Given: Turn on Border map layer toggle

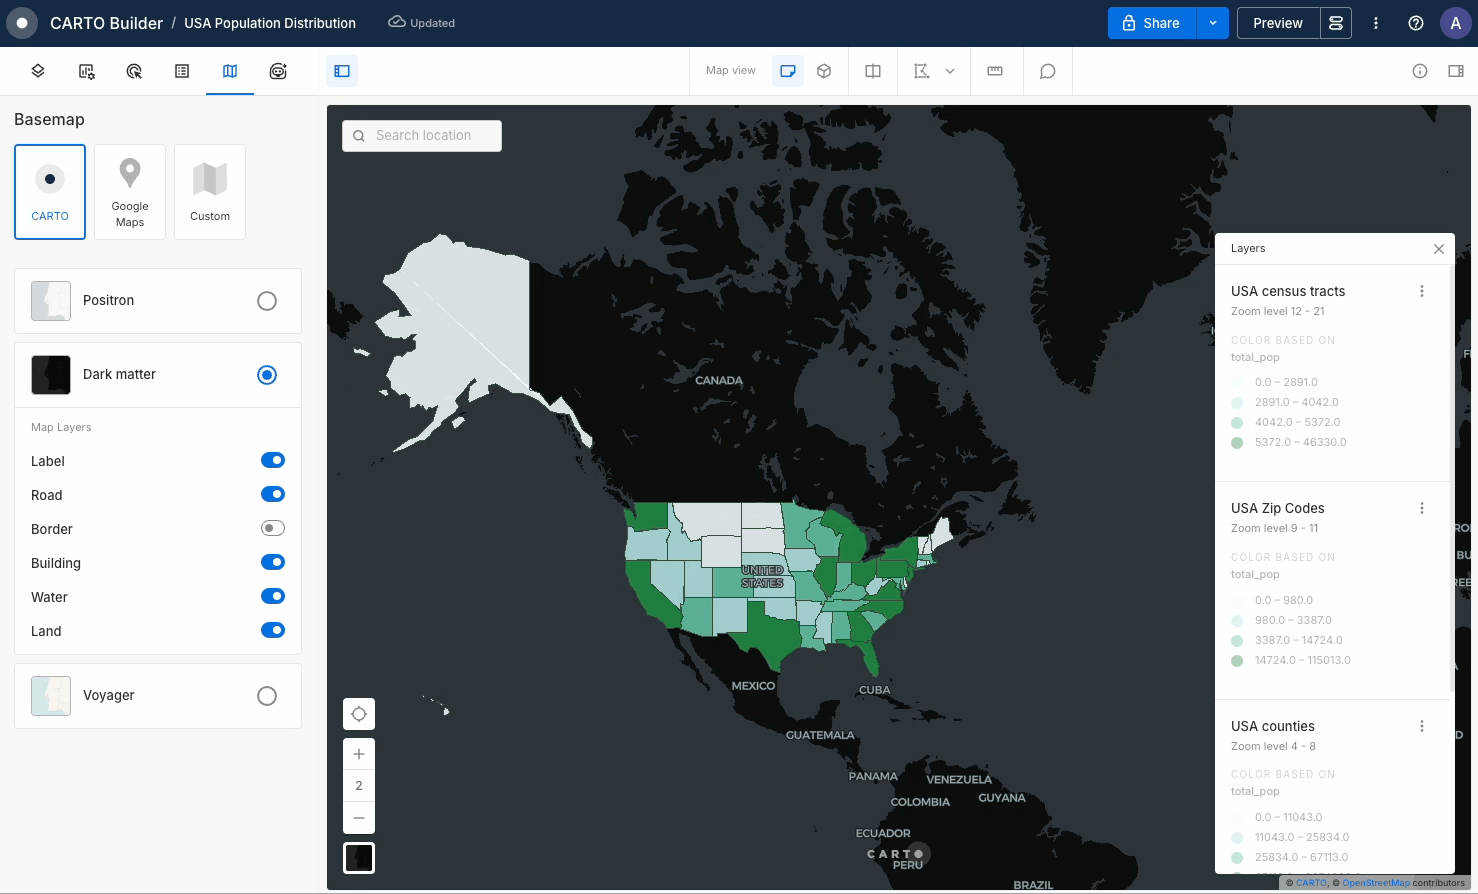Looking at the screenshot, I should (x=272, y=528).
